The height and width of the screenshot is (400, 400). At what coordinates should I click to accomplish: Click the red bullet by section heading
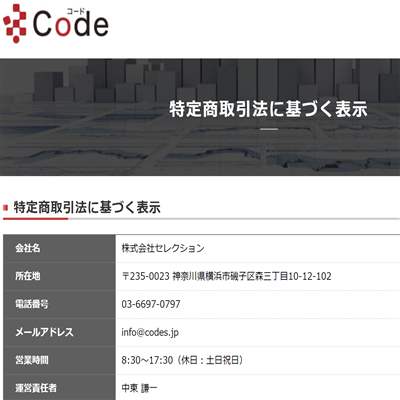(x=5, y=208)
